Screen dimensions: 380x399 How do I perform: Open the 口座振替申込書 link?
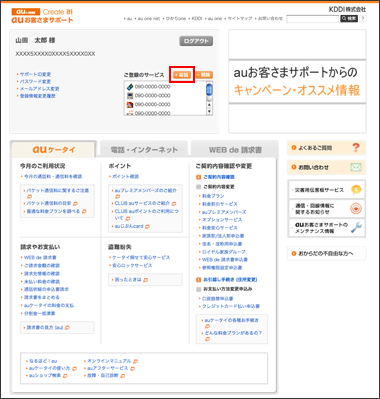coord(218,299)
